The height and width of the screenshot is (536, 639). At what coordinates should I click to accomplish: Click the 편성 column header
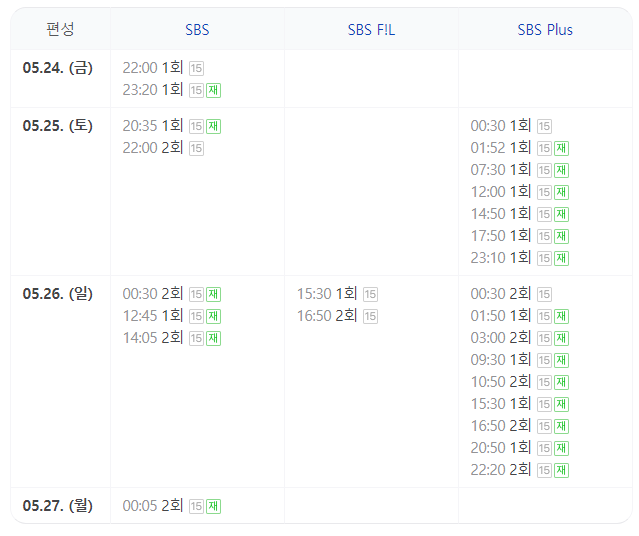60,29
